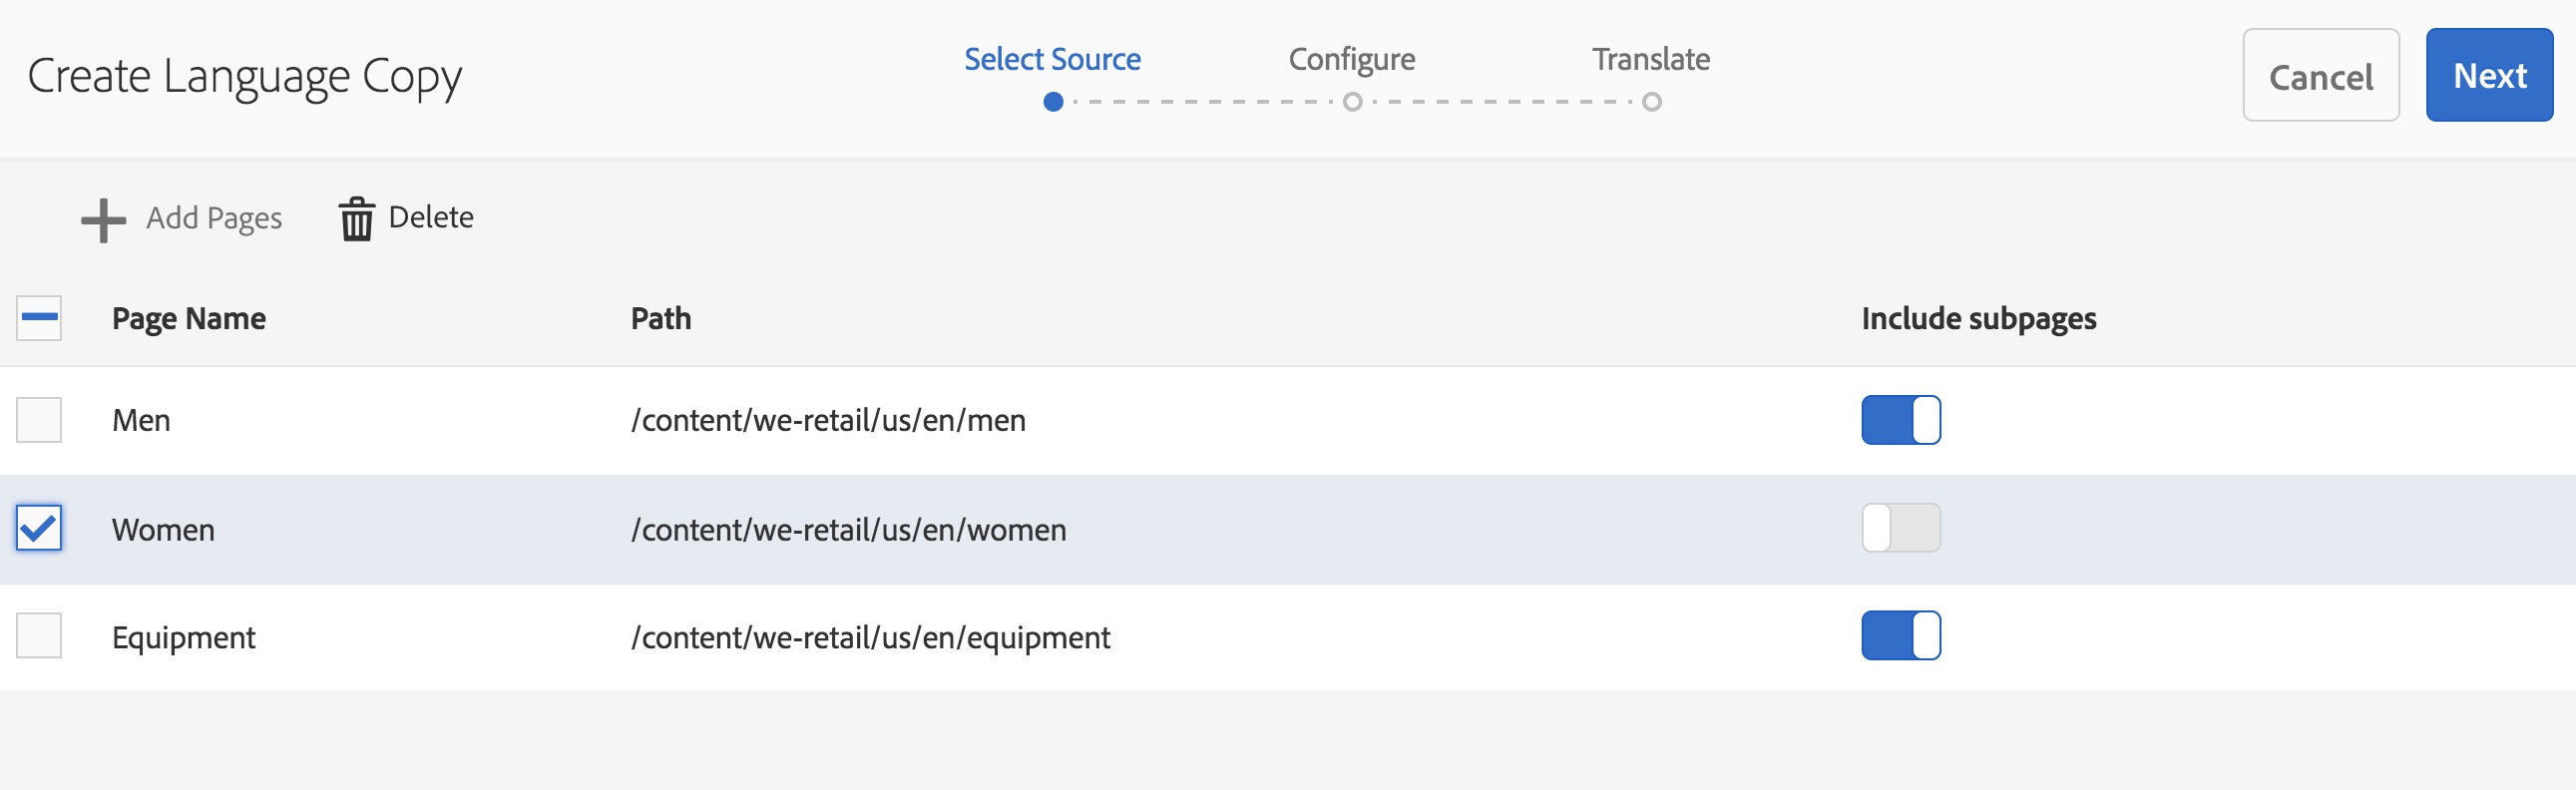Screen dimensions: 2576x790
Task: Select the Equipment row checkbox
Action: point(39,636)
